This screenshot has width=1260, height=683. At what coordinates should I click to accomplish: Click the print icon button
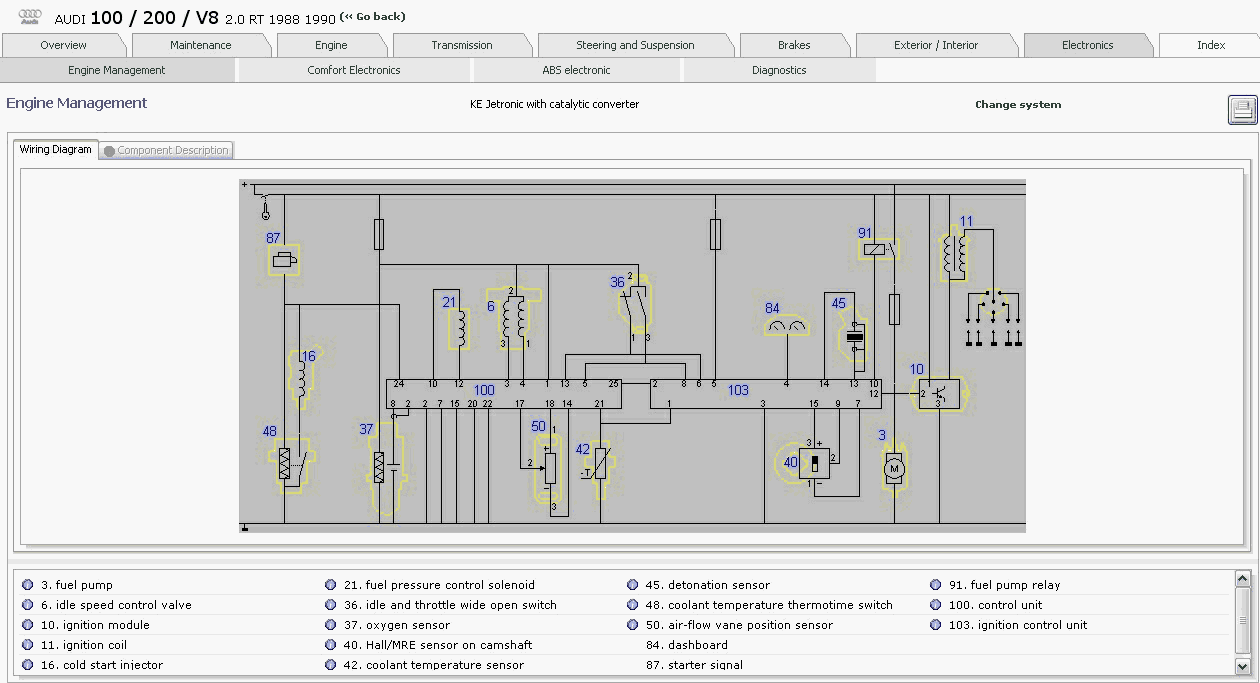(x=1242, y=110)
